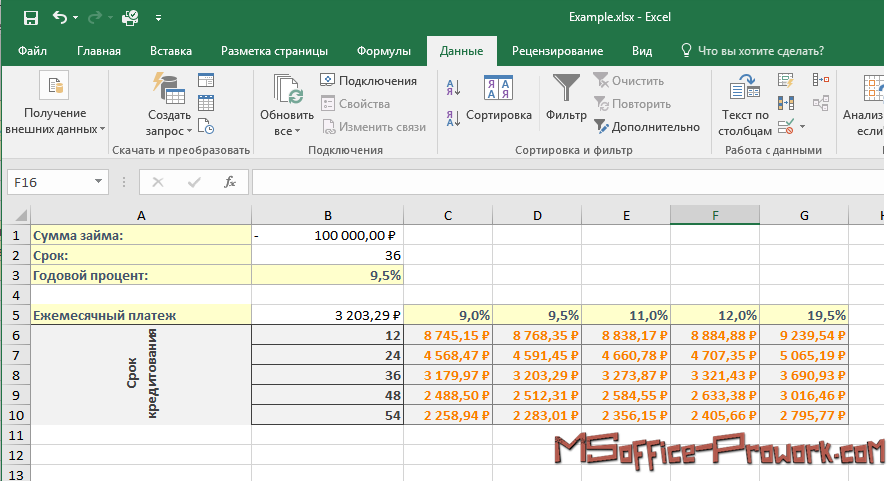This screenshot has height=481, width=887.
Task: Select cell B5 with monthly payment value
Action: (x=327, y=315)
